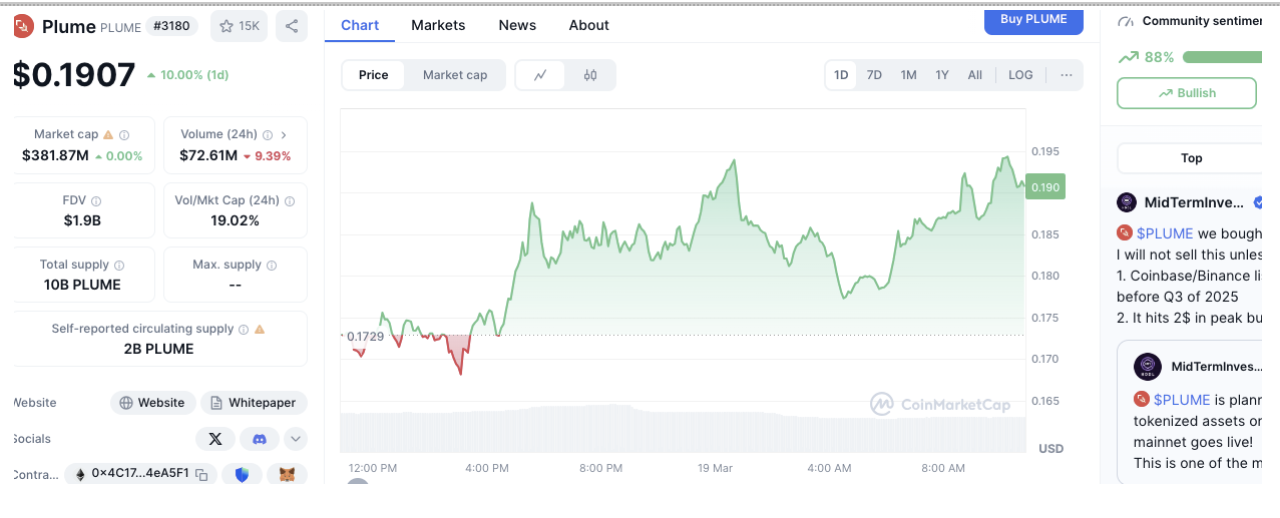Open the Discord social link
The image size is (1280, 518).
(260, 438)
